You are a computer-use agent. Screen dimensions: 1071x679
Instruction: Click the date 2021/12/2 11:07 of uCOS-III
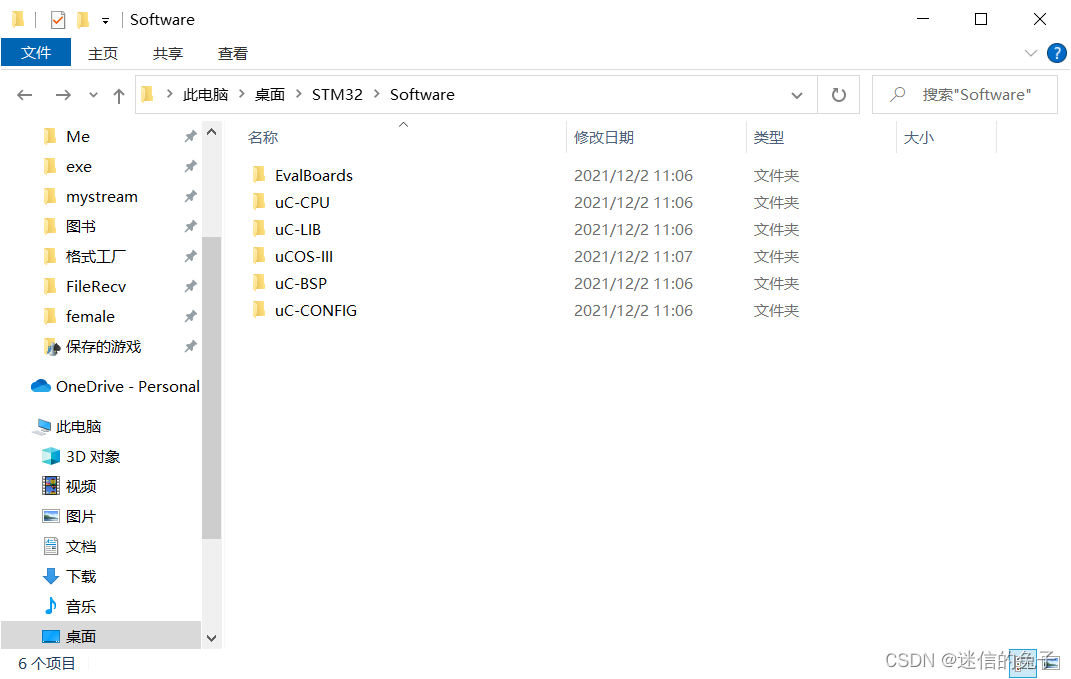pos(633,257)
